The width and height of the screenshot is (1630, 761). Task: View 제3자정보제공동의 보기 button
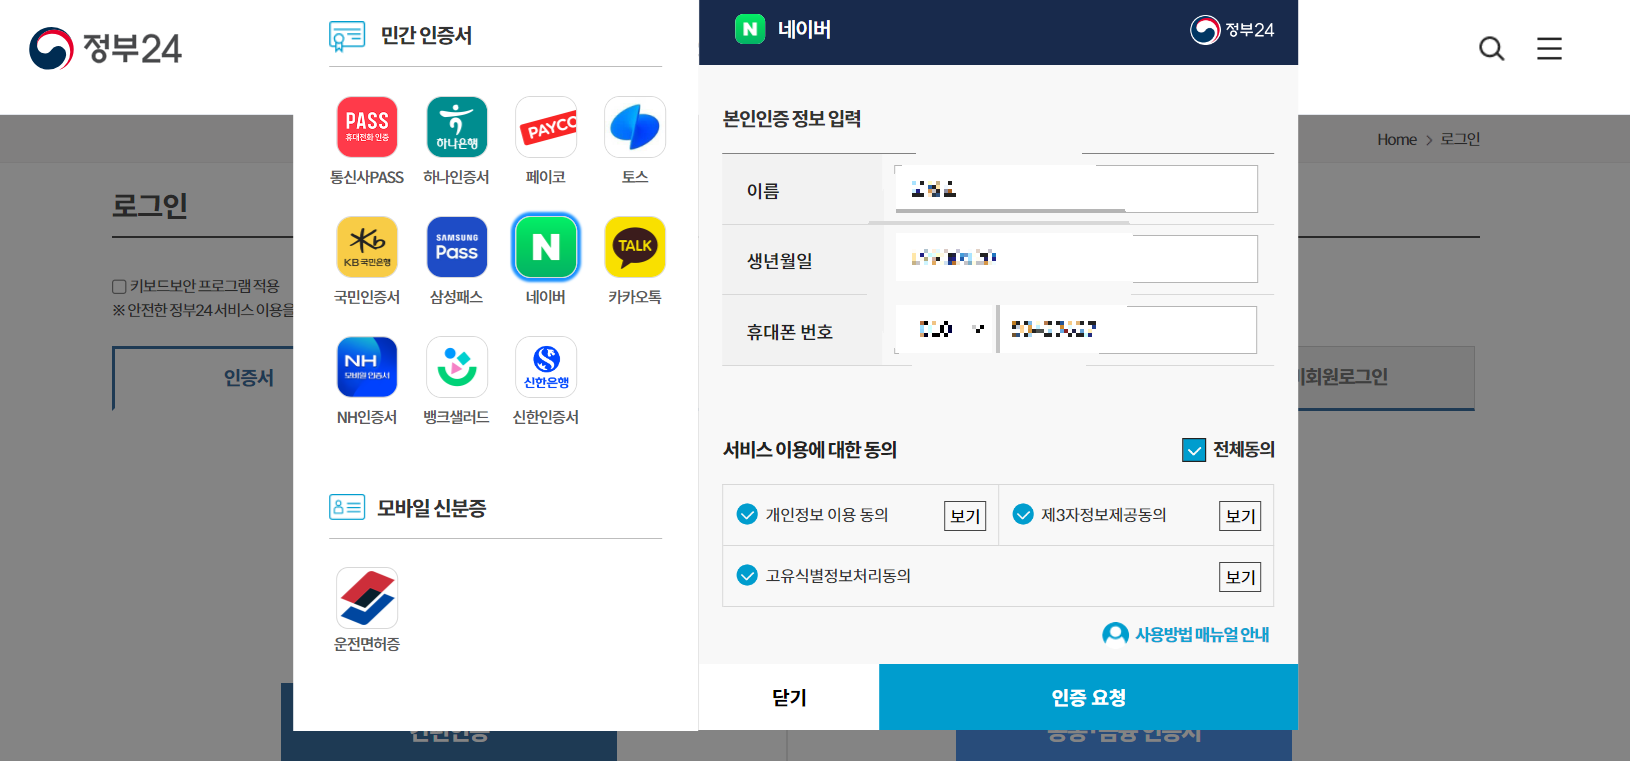click(1240, 516)
